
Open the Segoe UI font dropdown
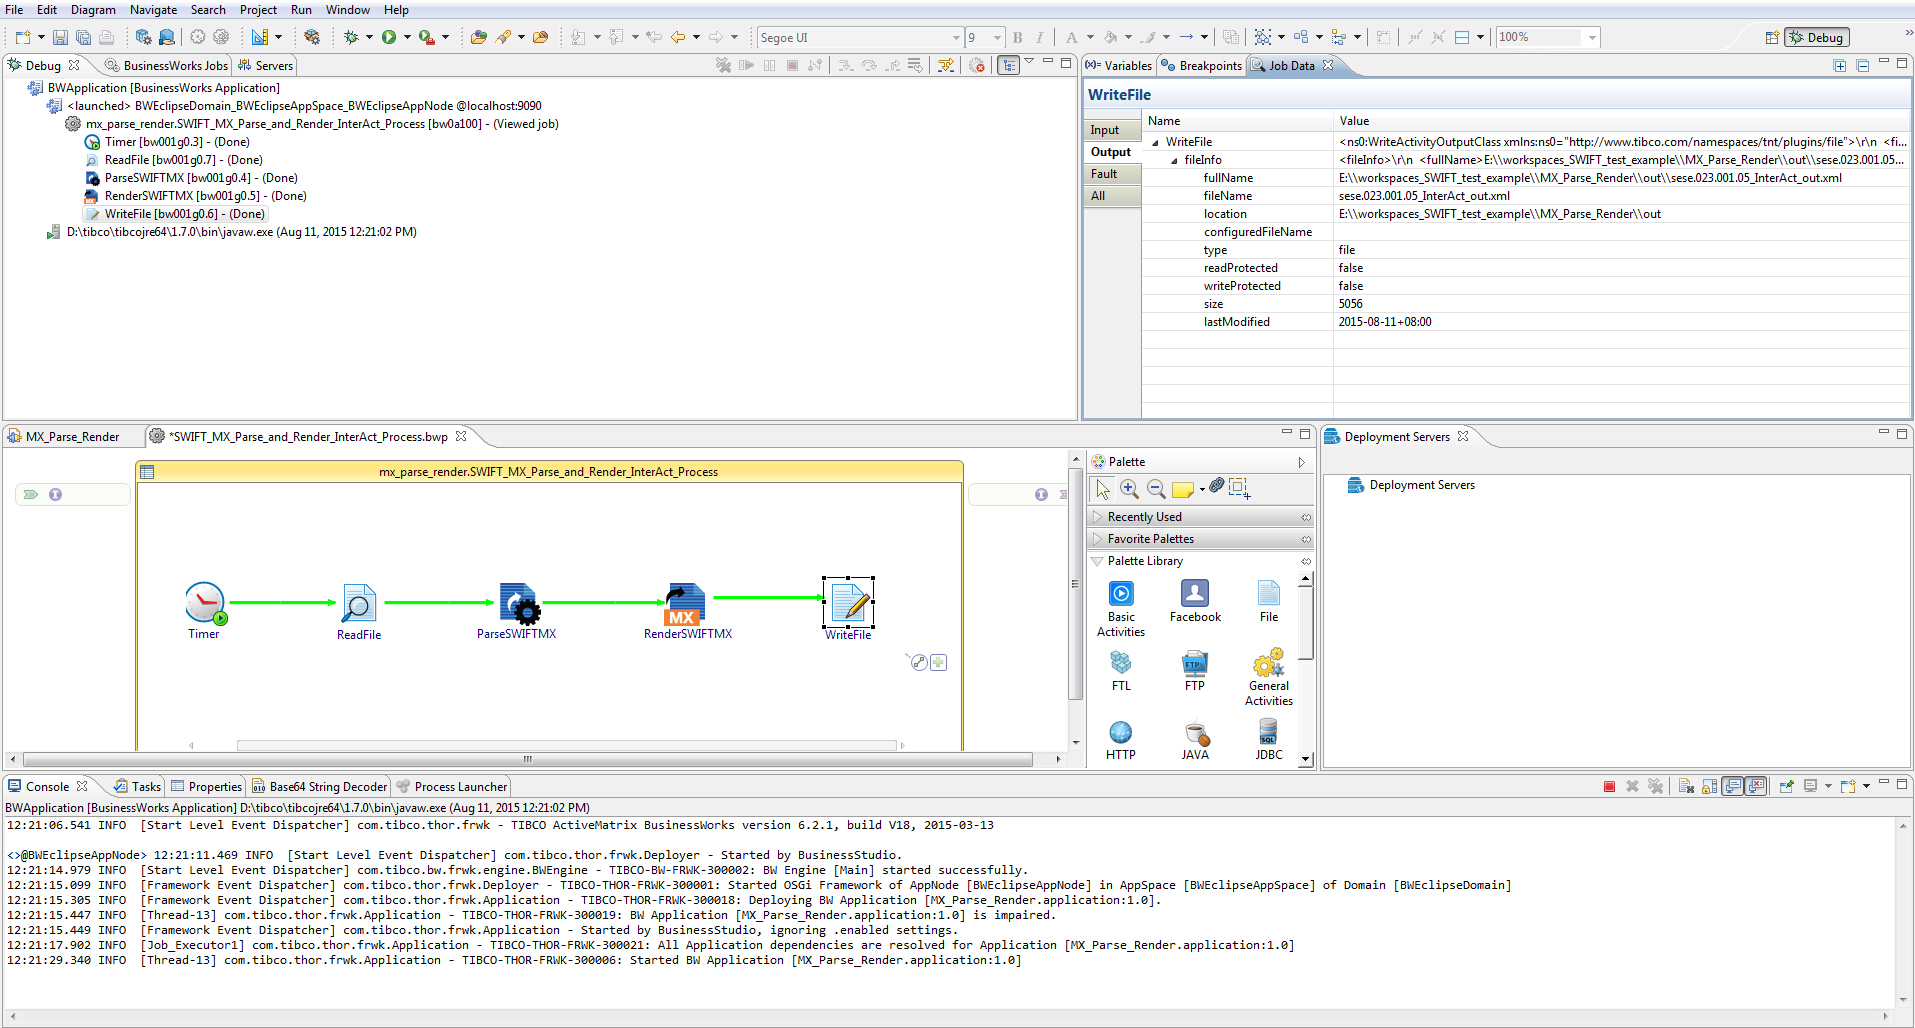pyautogui.click(x=956, y=38)
